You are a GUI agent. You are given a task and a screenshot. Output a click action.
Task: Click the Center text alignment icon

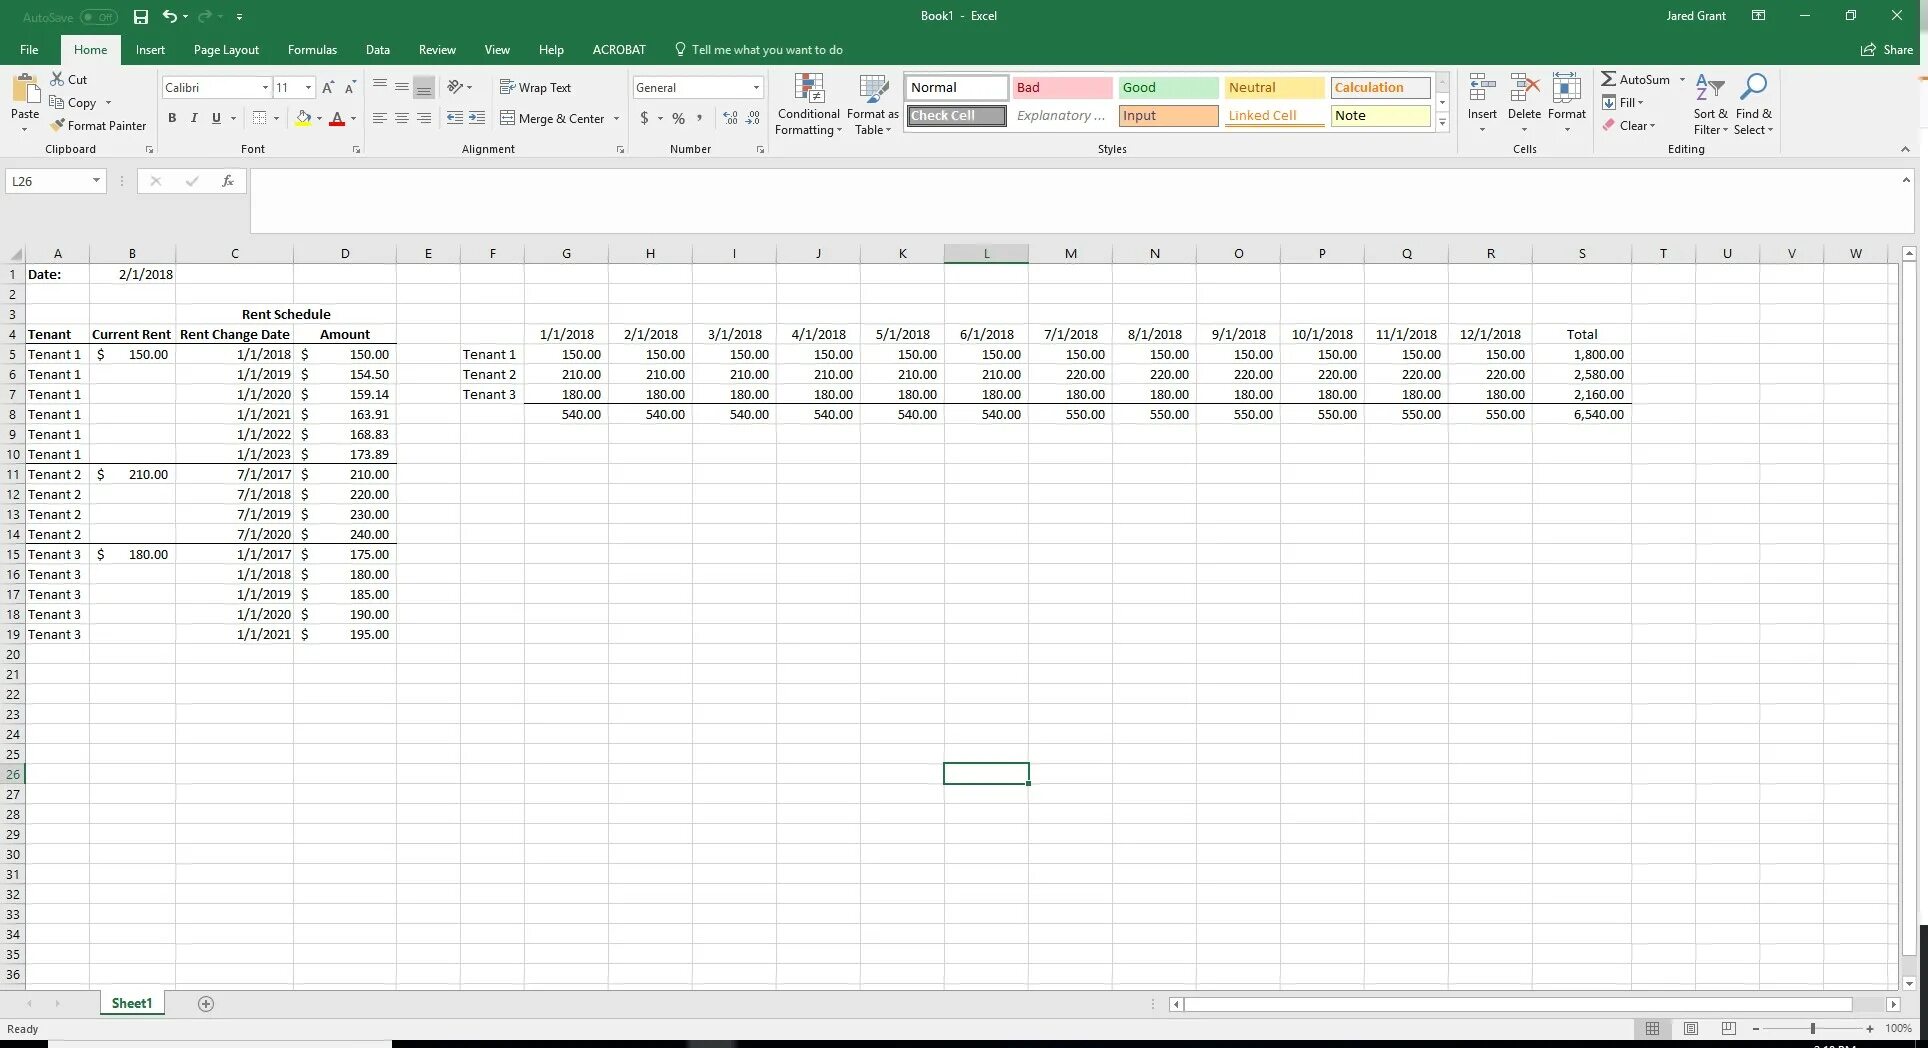click(x=402, y=118)
